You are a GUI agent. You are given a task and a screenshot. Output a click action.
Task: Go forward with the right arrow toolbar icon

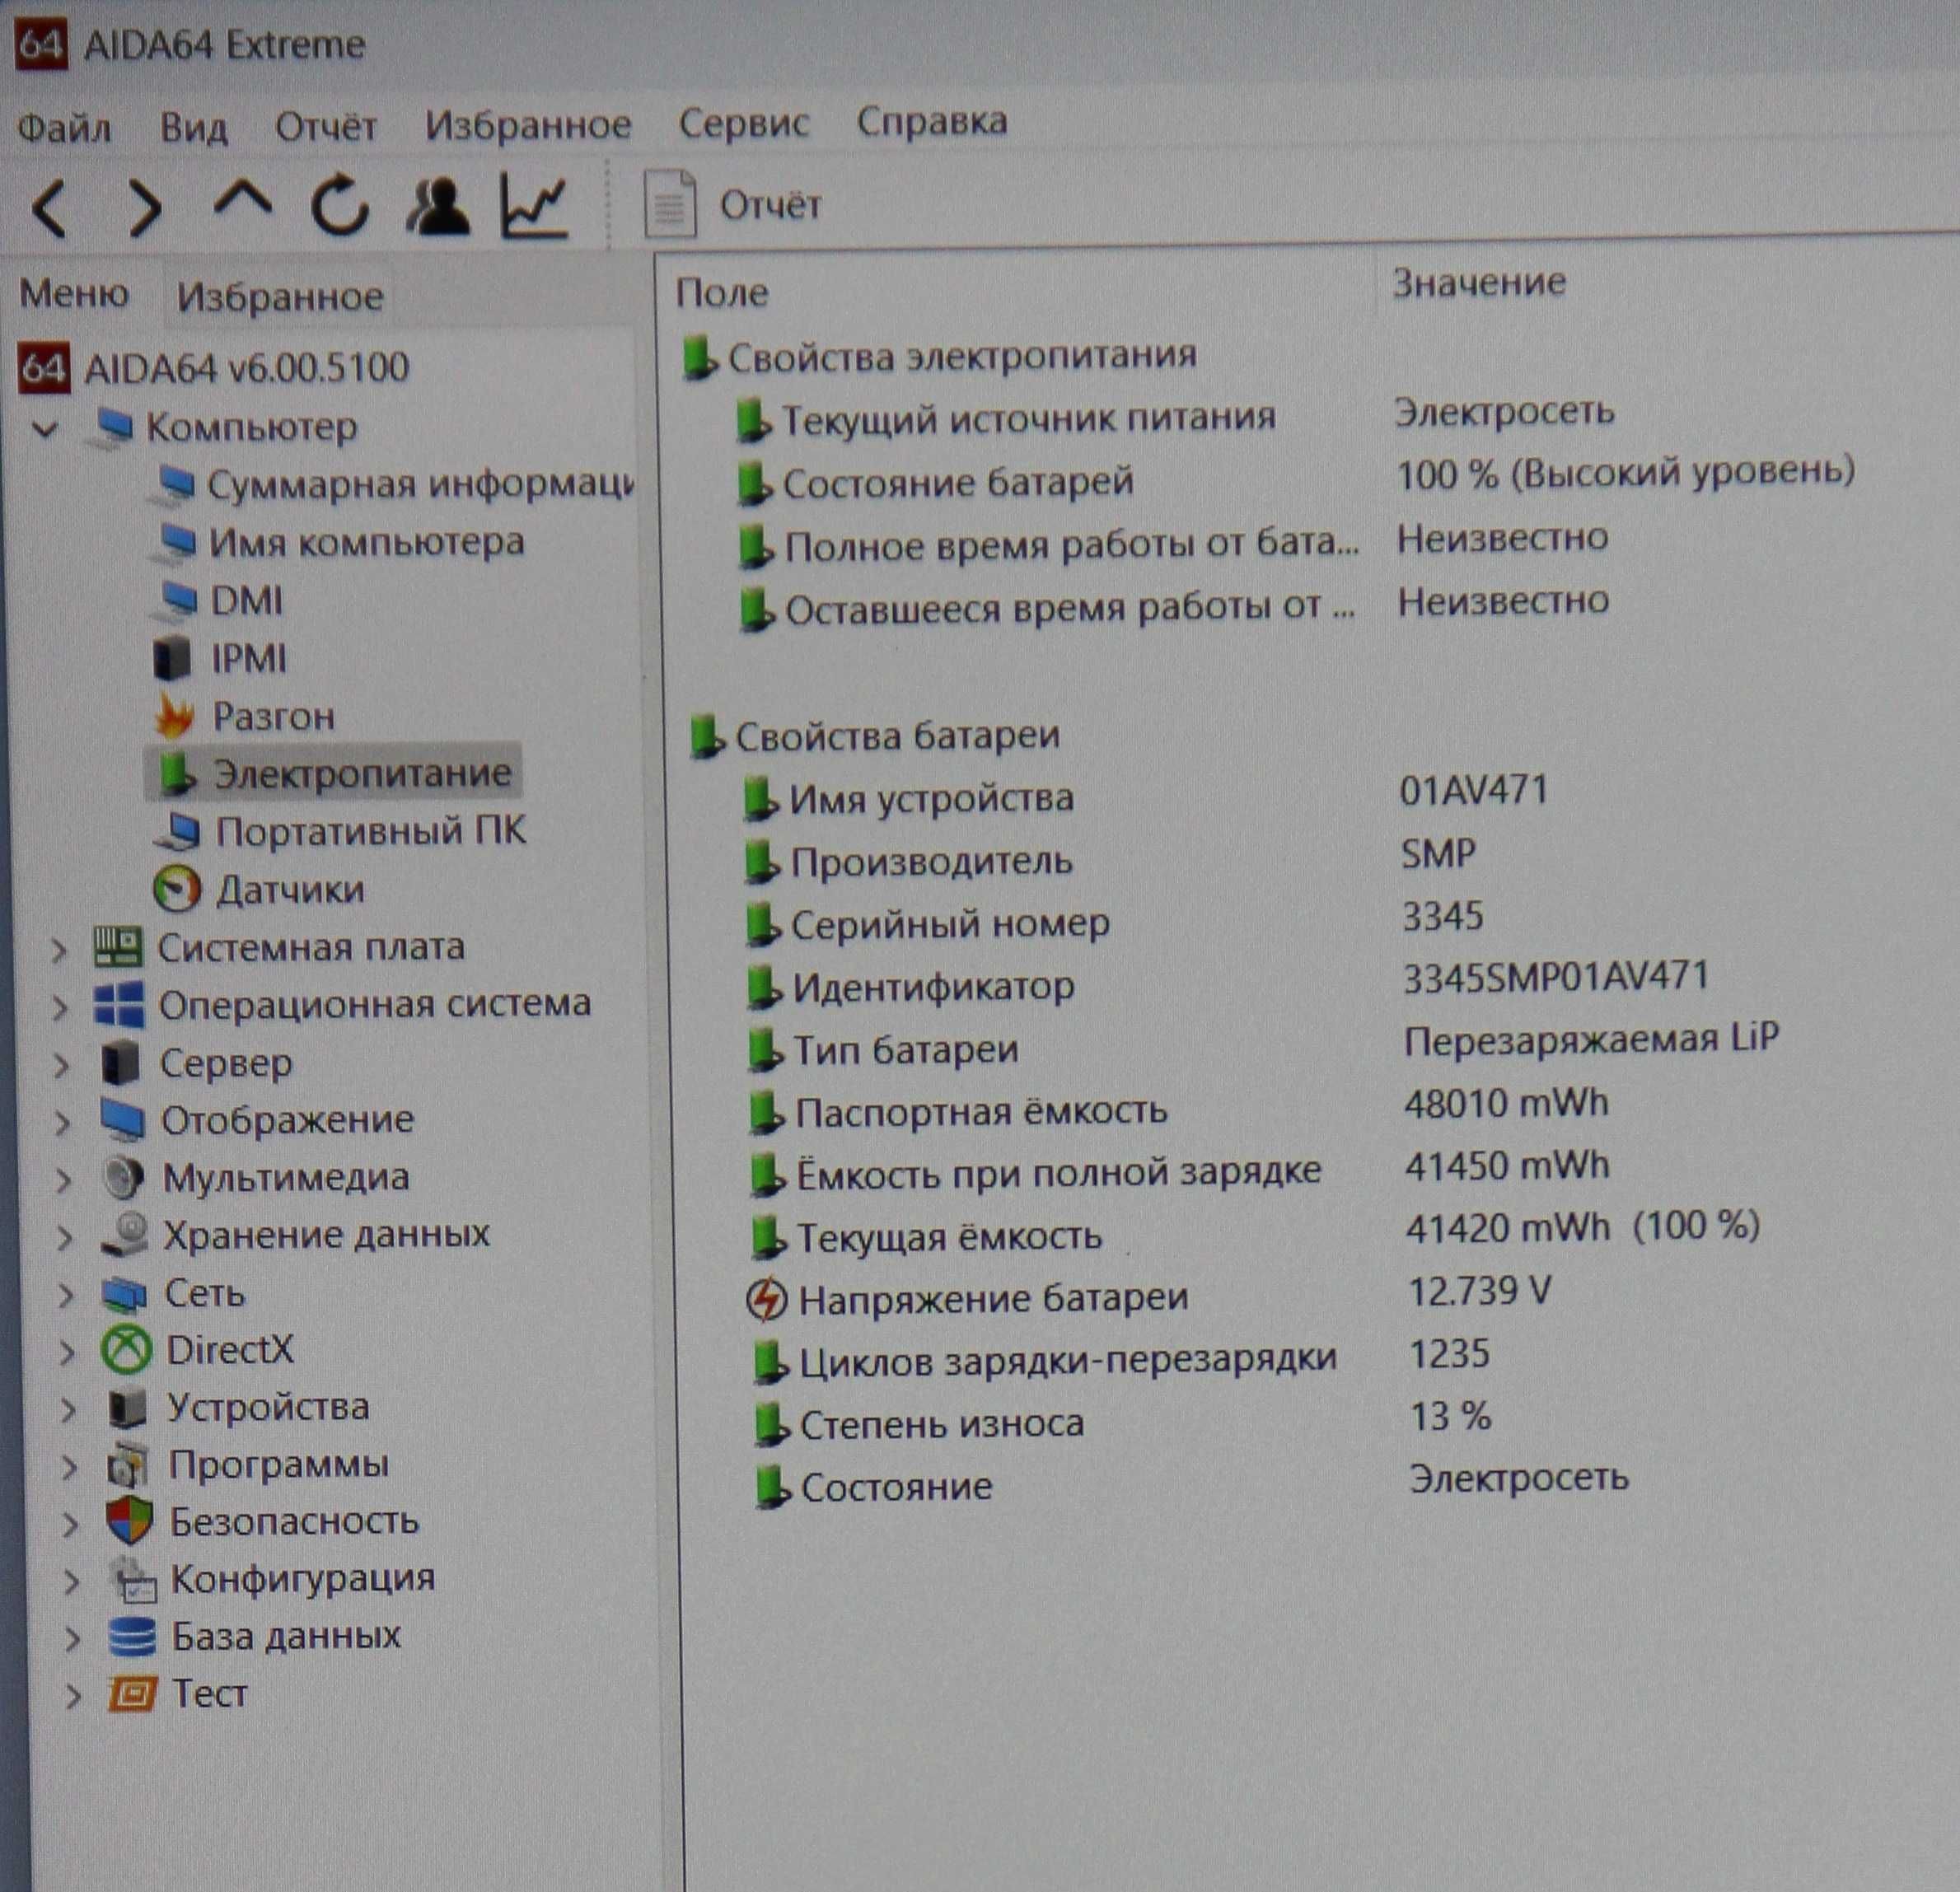pyautogui.click(x=145, y=208)
